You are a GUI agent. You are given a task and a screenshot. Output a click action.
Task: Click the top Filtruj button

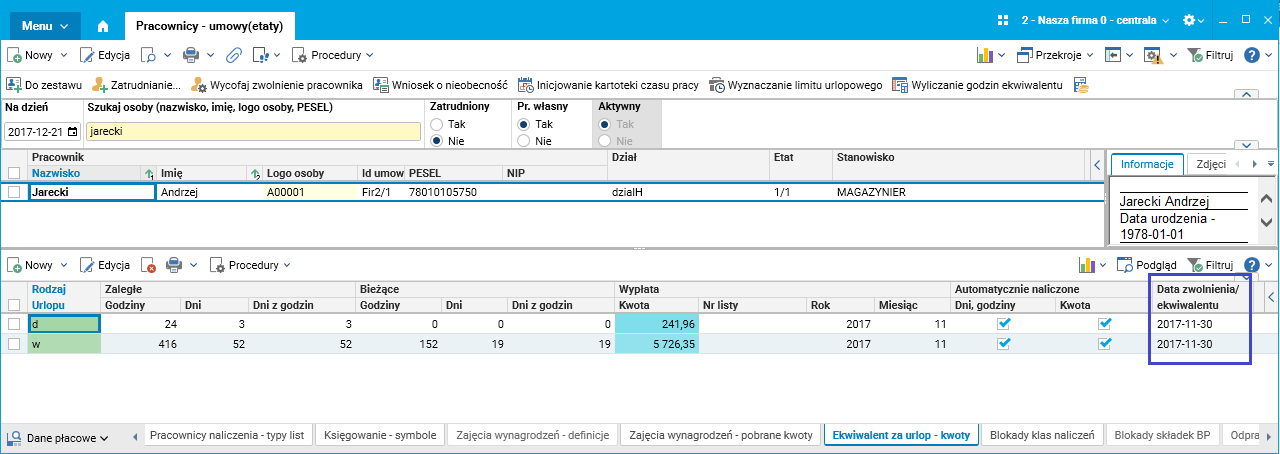tap(1210, 55)
